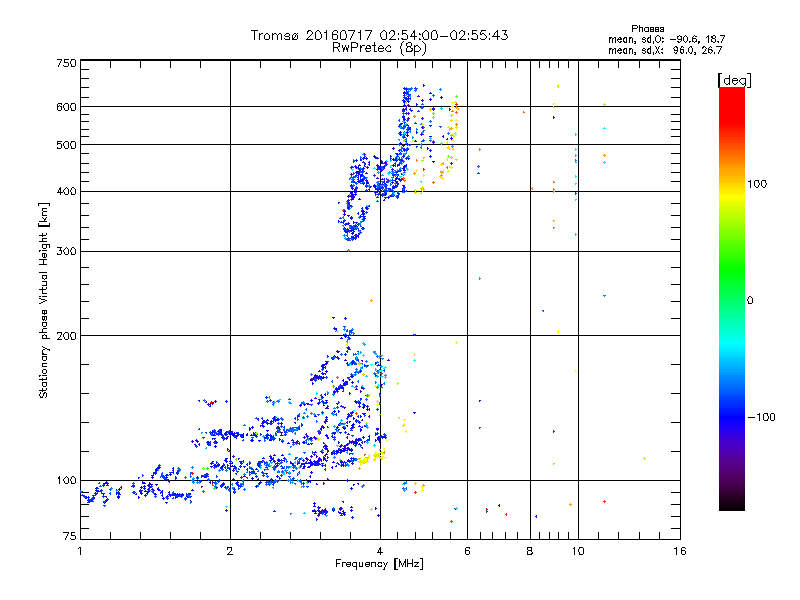Click the 'Phases' header text
Image resolution: width=800 pixels, height=600 pixels.
647,29
